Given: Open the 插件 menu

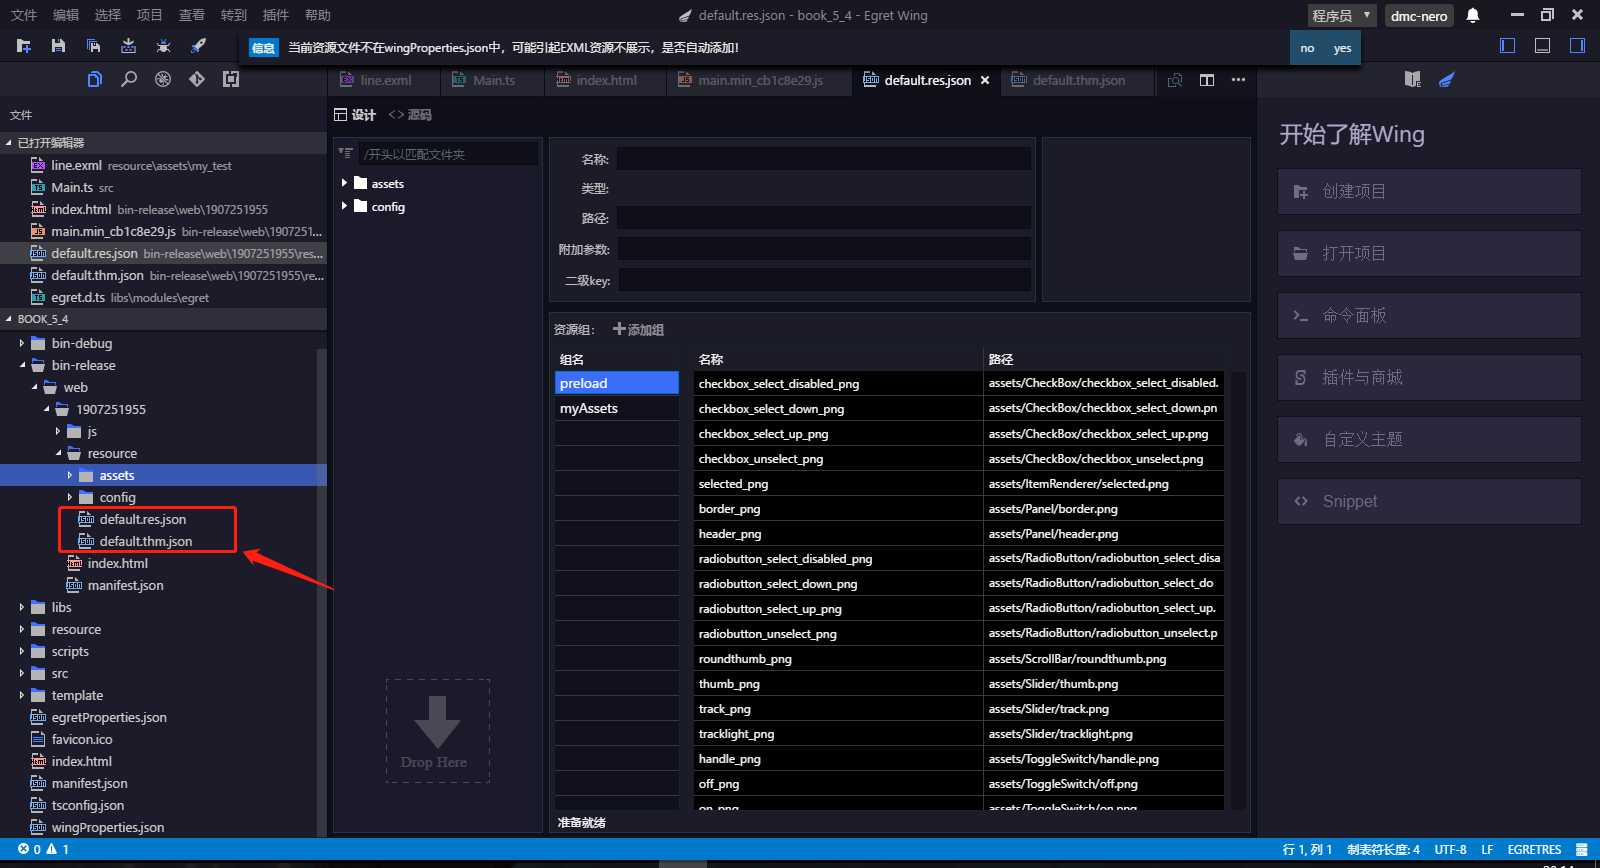Looking at the screenshot, I should click(276, 15).
